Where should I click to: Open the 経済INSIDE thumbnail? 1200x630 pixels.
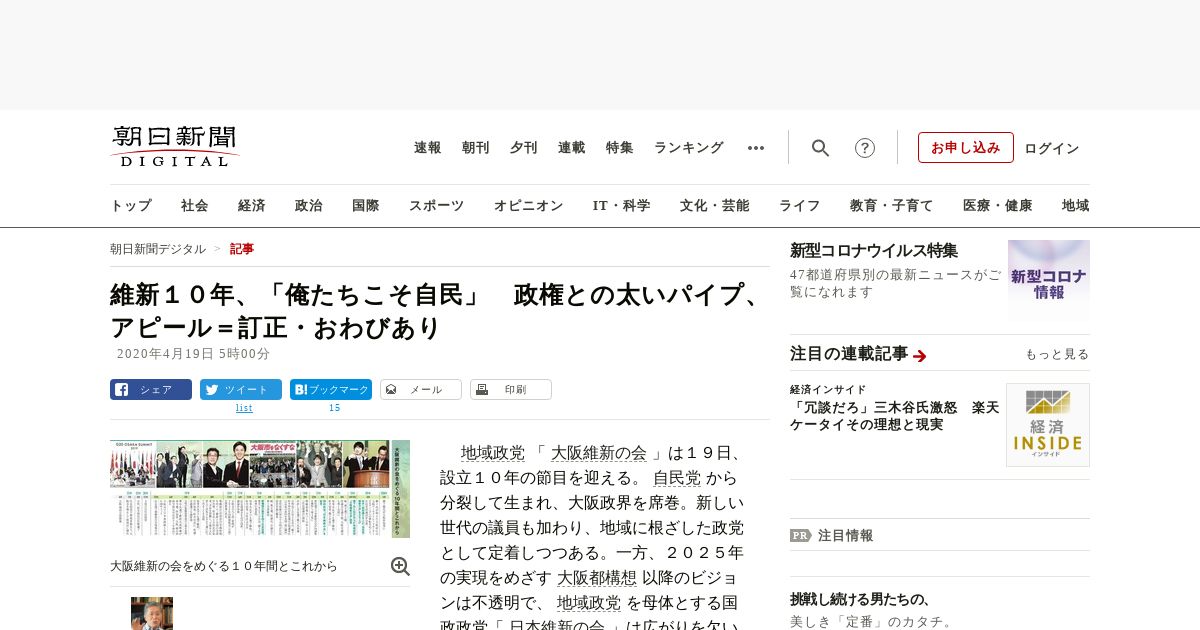[1048, 425]
